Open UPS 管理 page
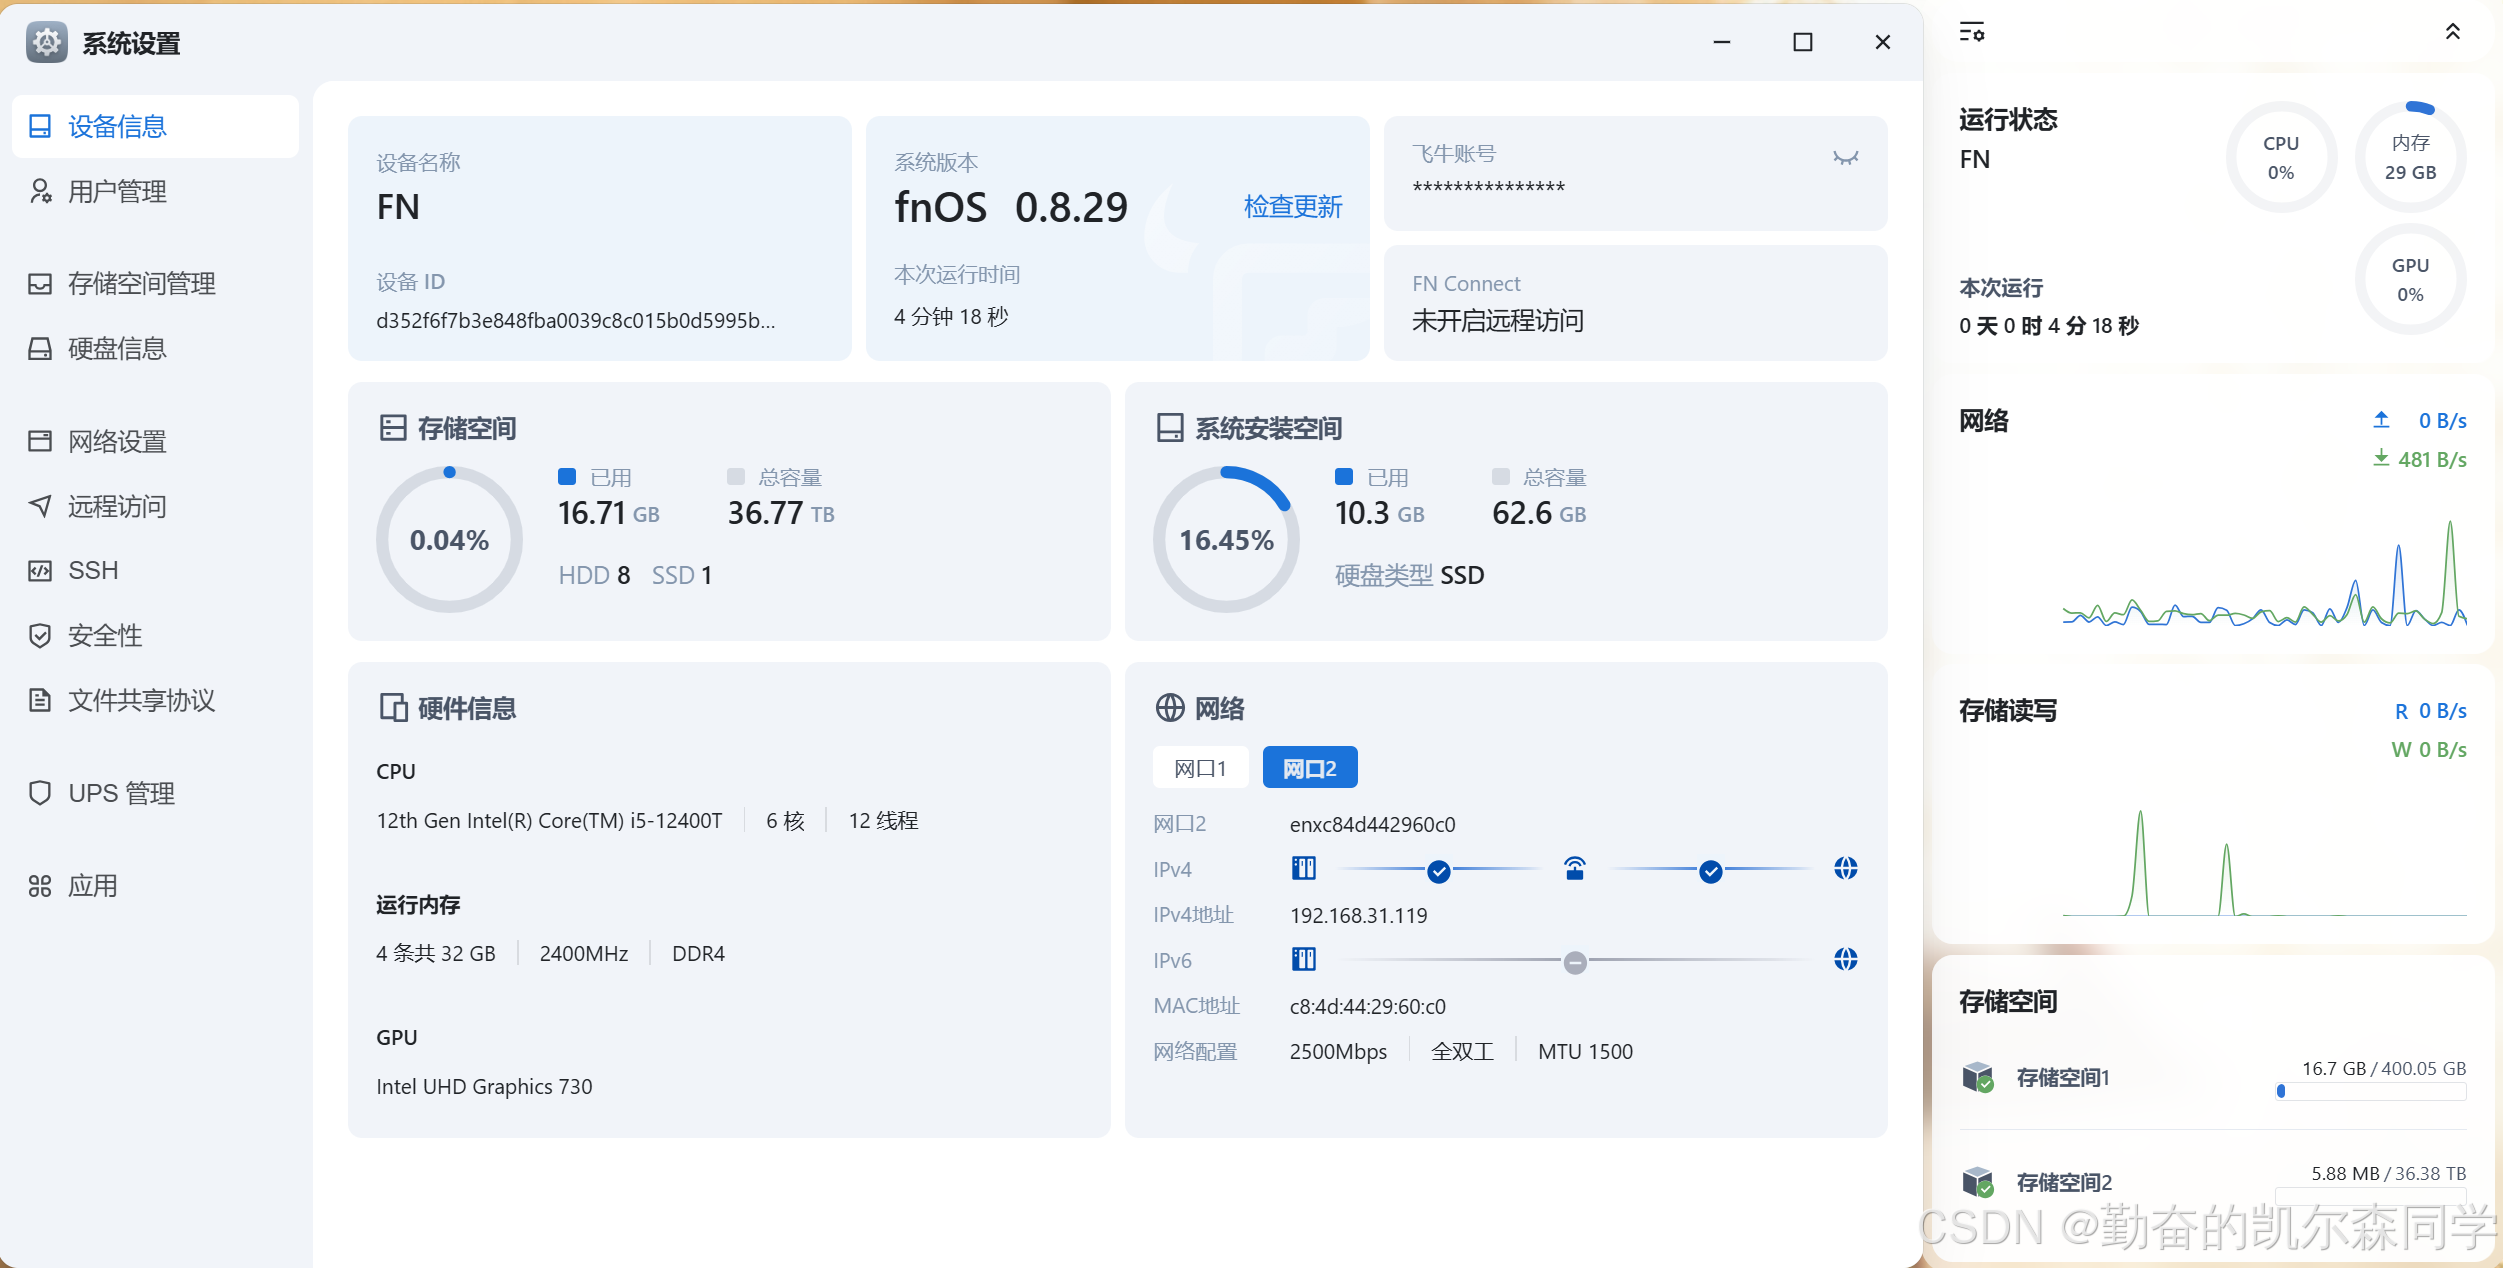 [120, 793]
